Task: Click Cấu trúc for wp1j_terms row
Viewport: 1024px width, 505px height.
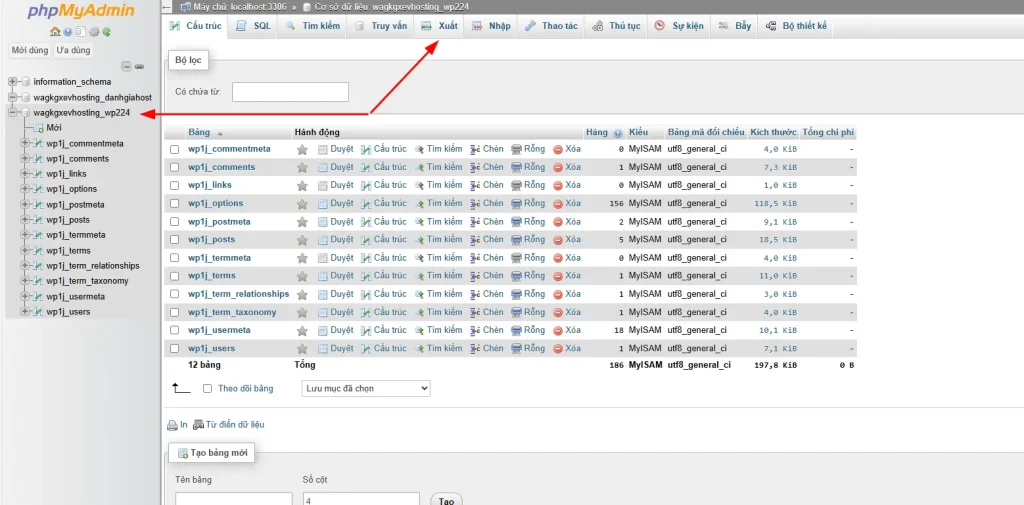Action: (x=384, y=276)
